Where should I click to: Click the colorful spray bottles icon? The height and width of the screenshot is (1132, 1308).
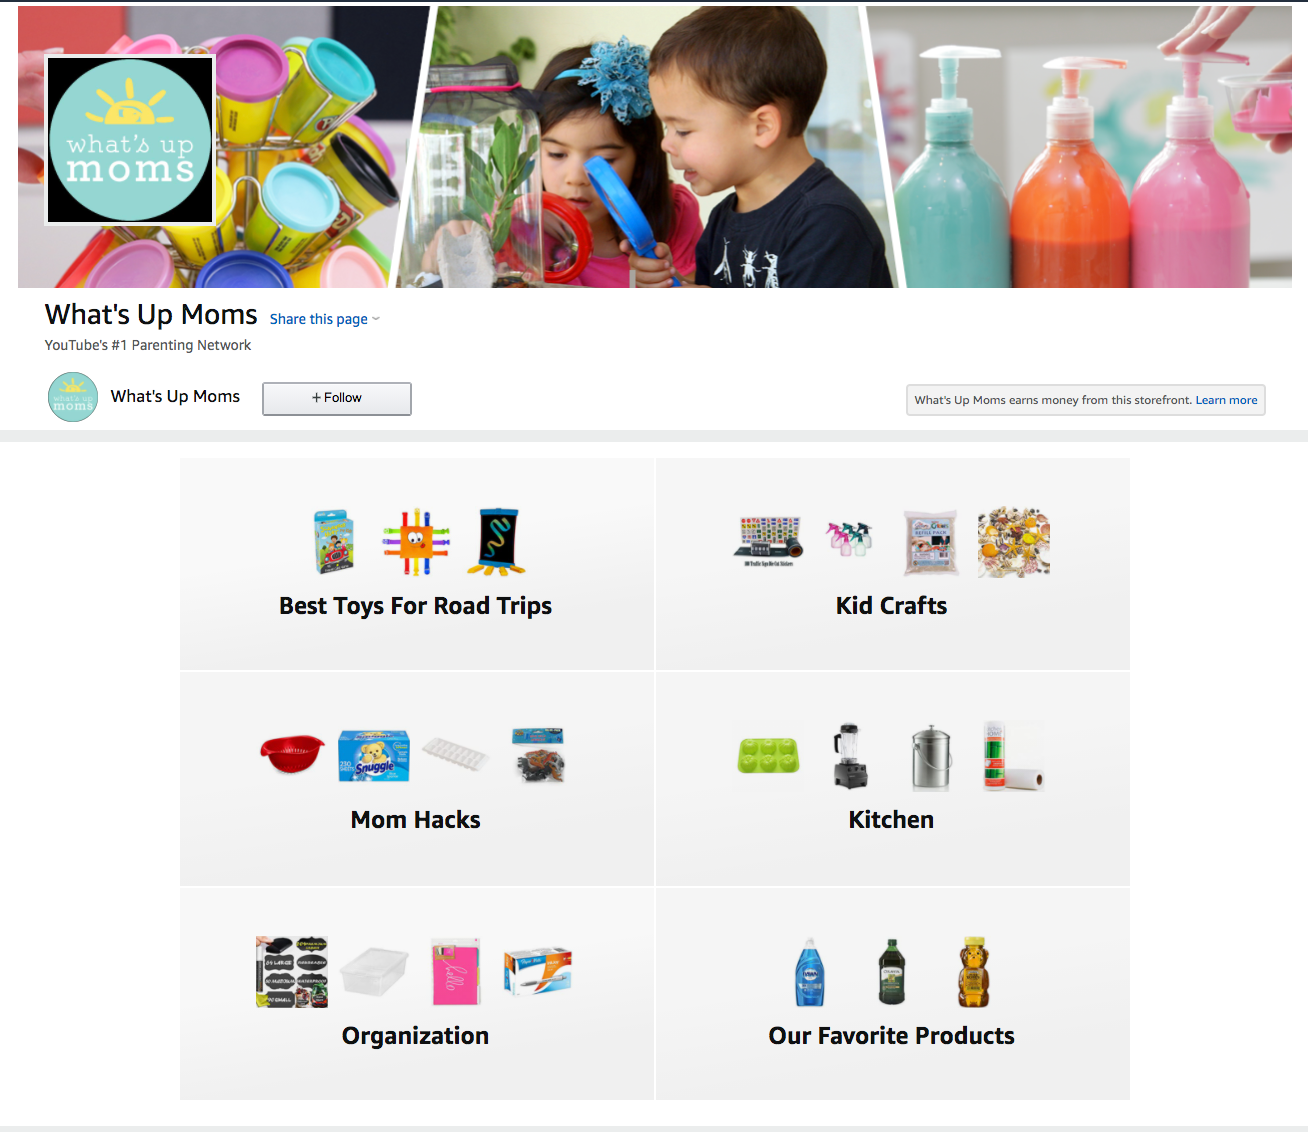(849, 540)
